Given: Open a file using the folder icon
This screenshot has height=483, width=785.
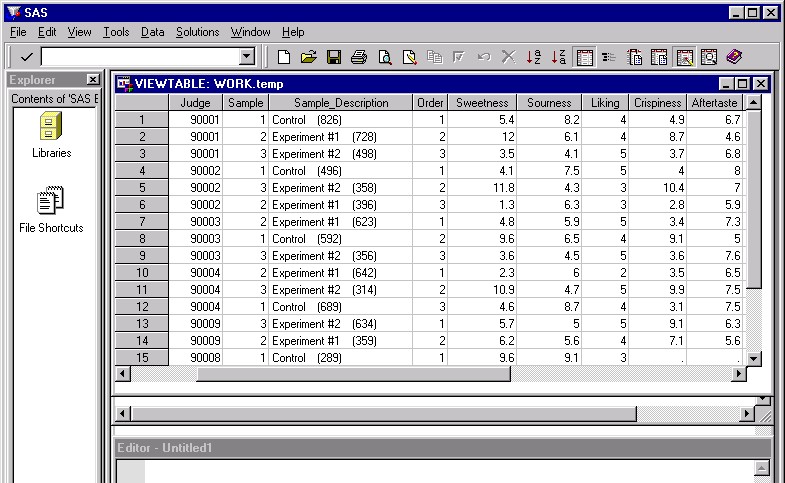Looking at the screenshot, I should 309,57.
